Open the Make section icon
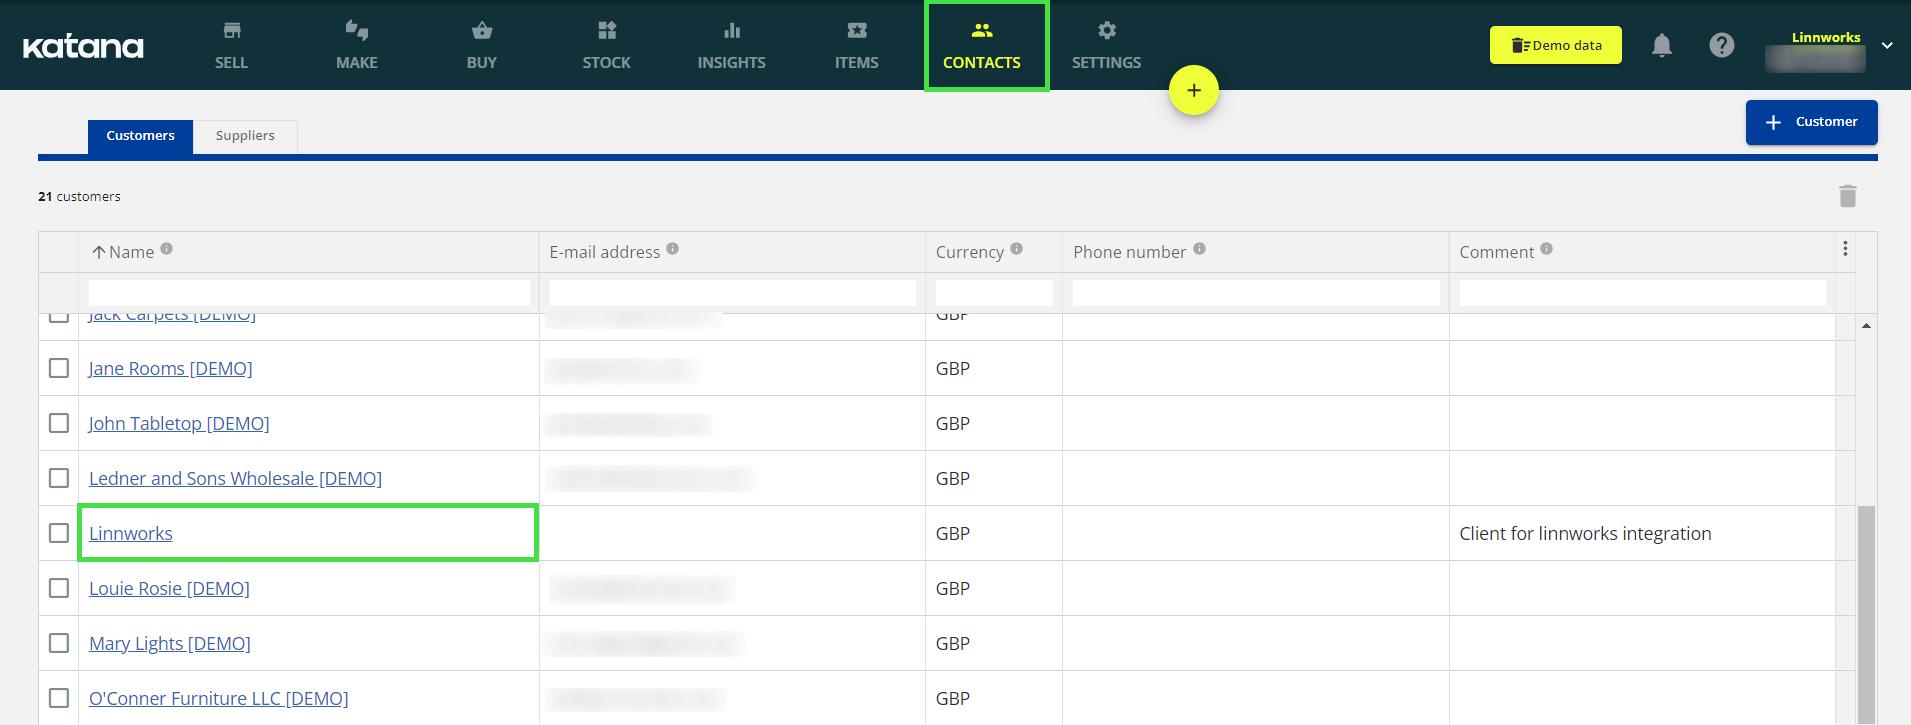 [356, 31]
